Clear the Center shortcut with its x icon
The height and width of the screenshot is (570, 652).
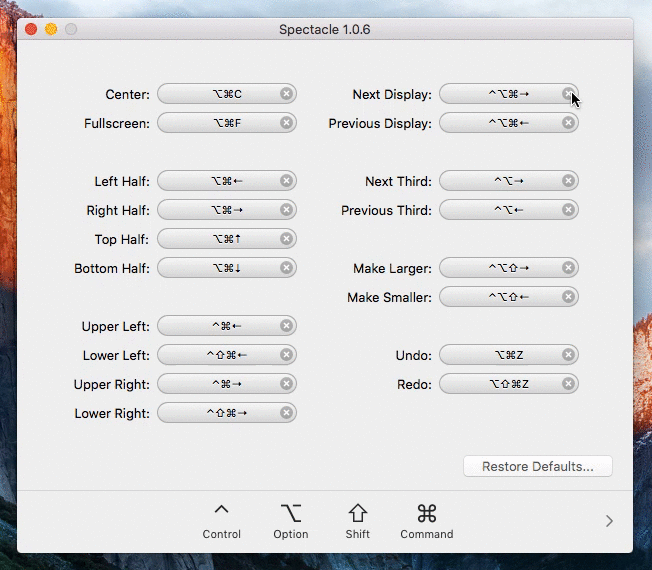point(286,94)
